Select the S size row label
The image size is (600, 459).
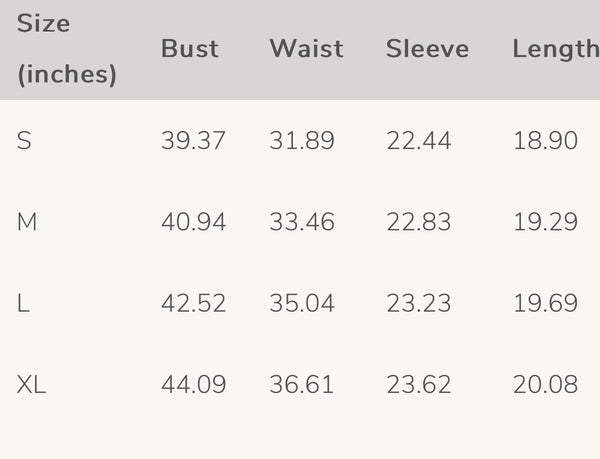click(24, 141)
